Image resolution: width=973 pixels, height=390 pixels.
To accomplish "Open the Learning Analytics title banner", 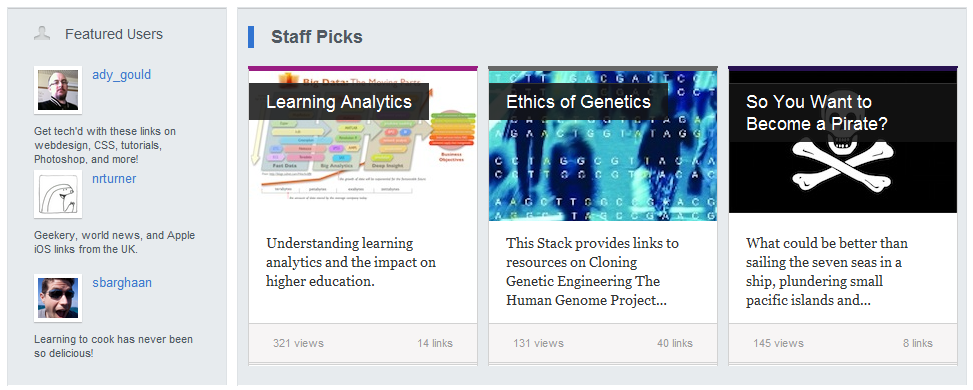I will click(339, 102).
